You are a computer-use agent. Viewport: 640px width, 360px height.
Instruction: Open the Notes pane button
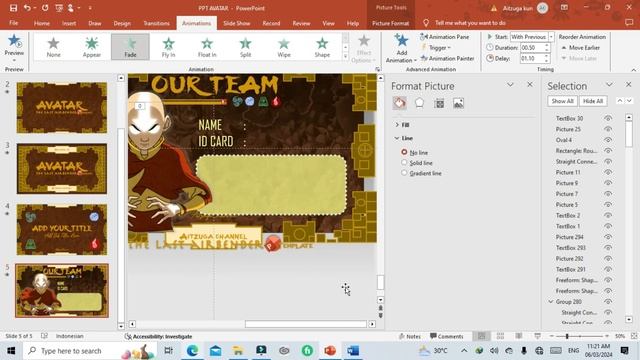tap(410, 336)
